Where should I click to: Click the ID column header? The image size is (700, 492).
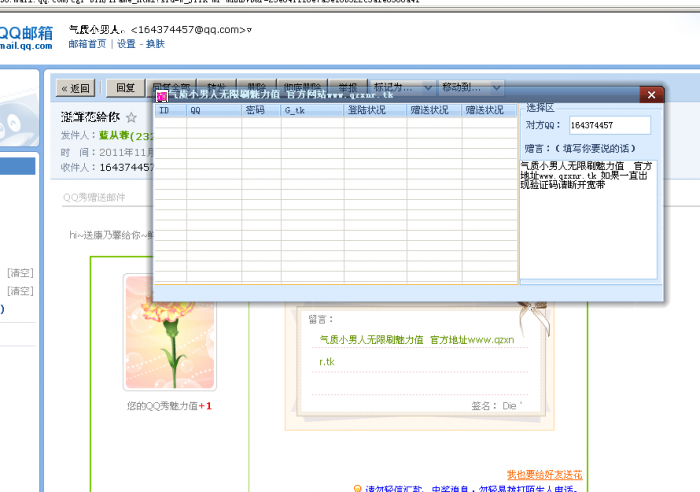pos(171,110)
